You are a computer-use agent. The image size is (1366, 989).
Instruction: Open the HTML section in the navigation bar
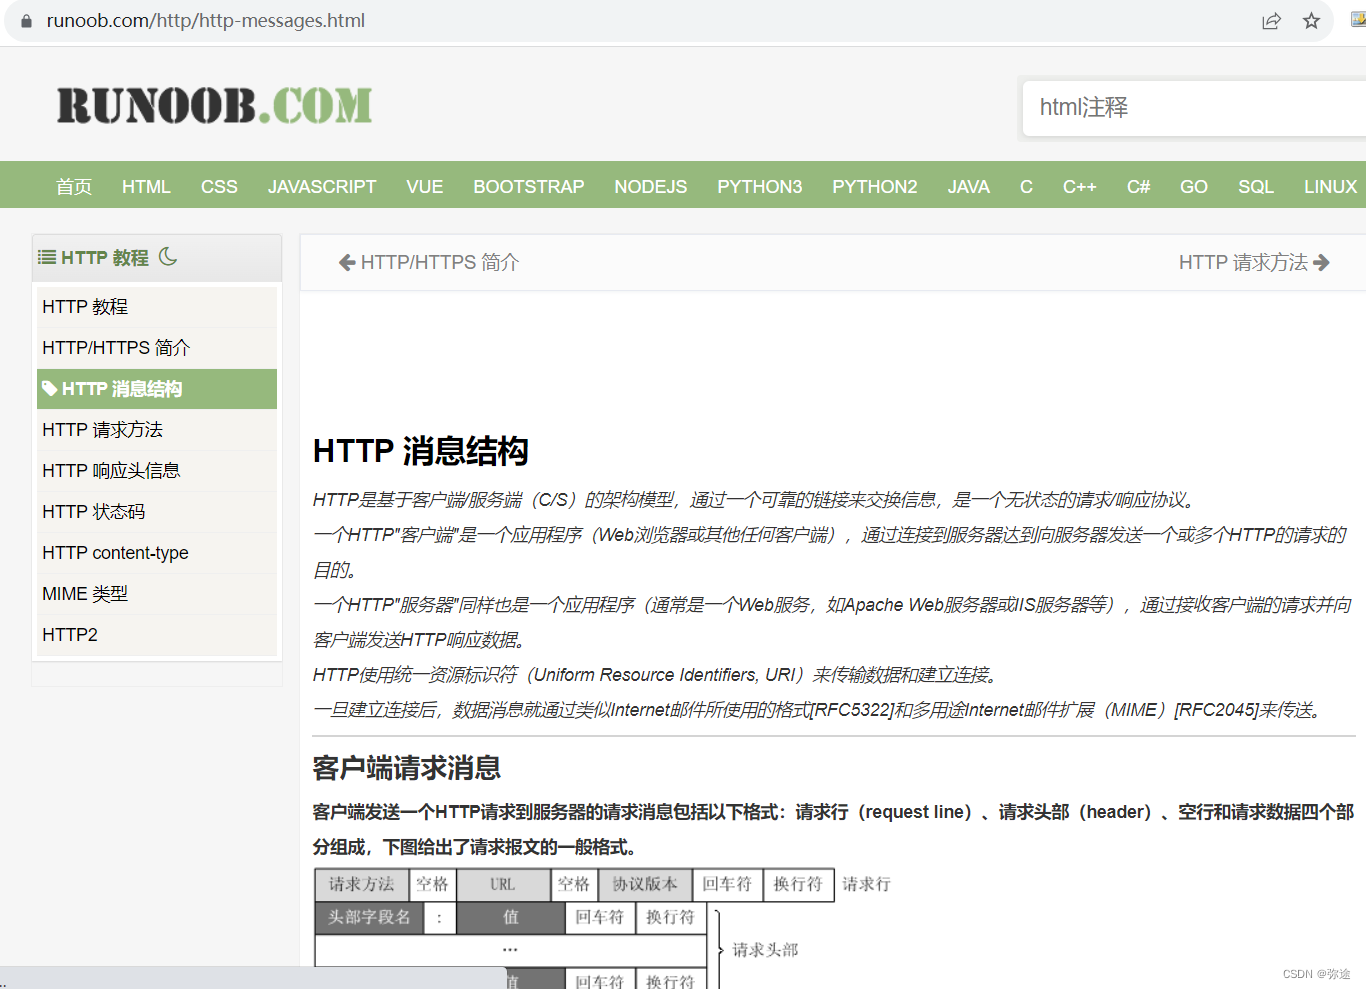[x=146, y=186]
